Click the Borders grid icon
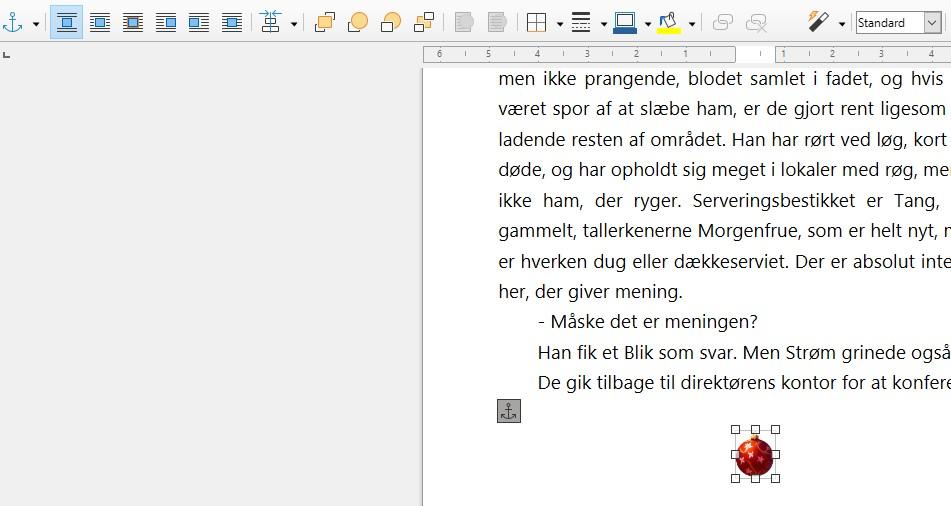Viewport: 951px width, 506px height. 537,22
